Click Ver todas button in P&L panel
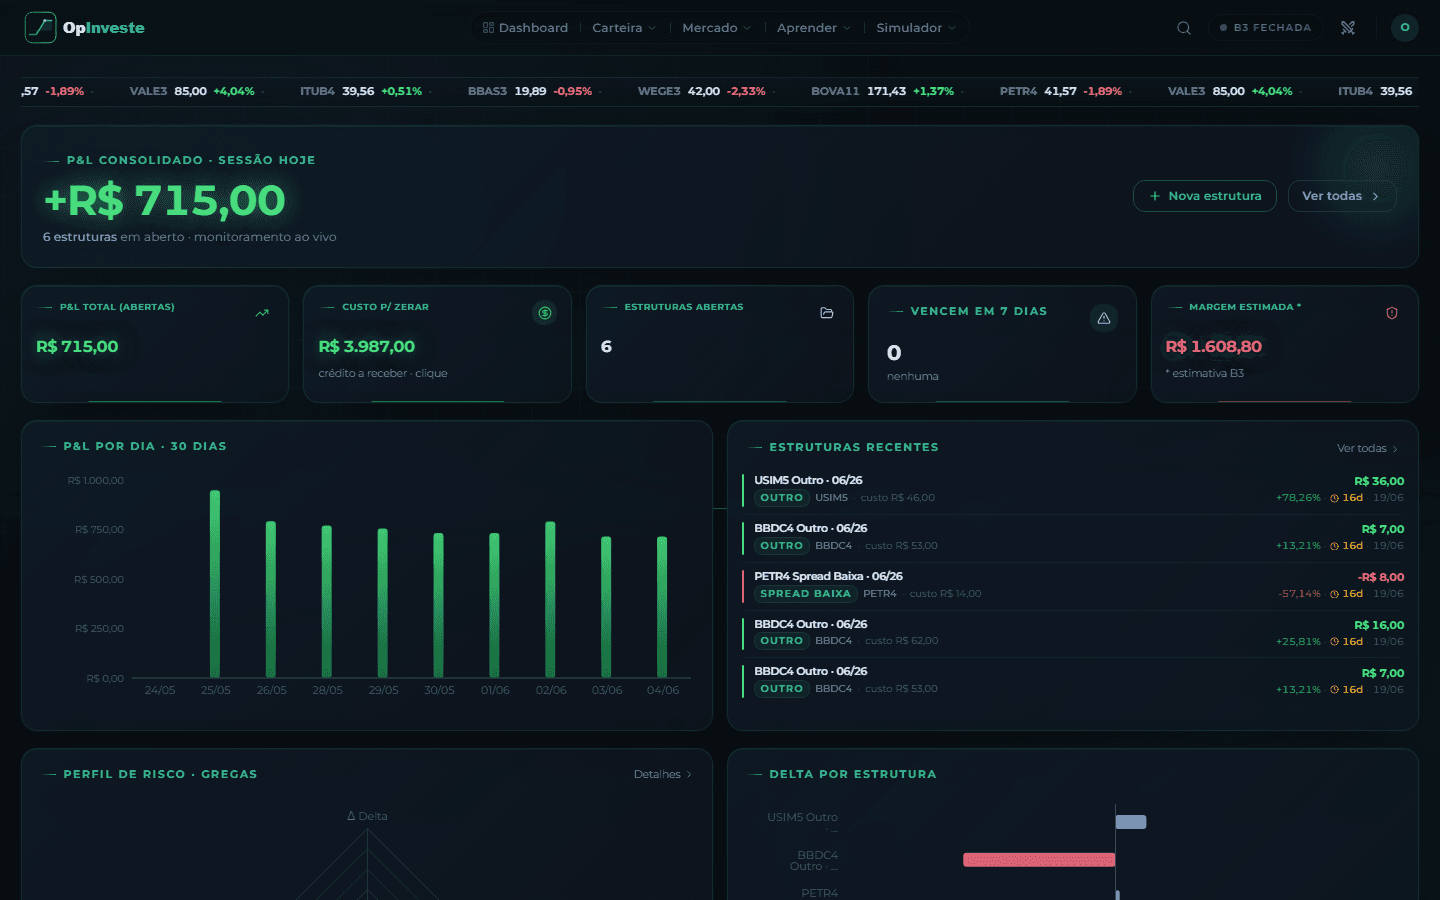Viewport: 1440px width, 900px height. pos(1342,196)
